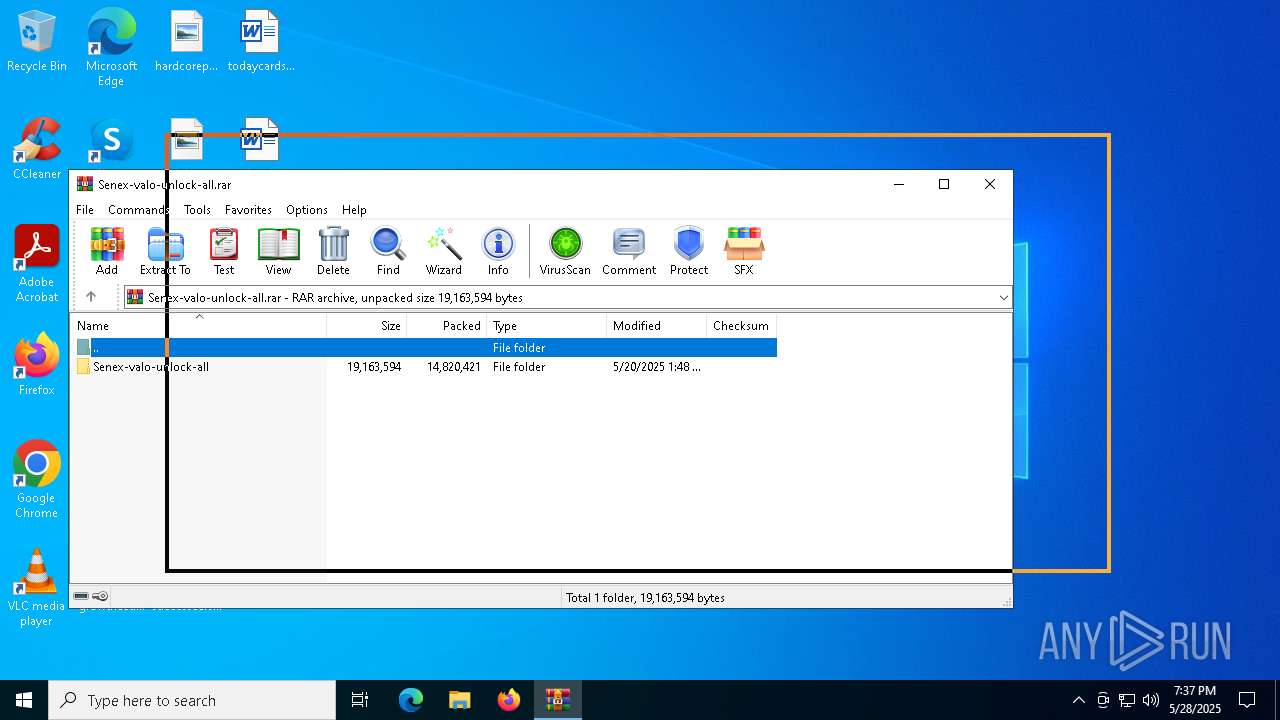1280x720 pixels.
Task: Open the Help menu
Action: pyautogui.click(x=354, y=210)
